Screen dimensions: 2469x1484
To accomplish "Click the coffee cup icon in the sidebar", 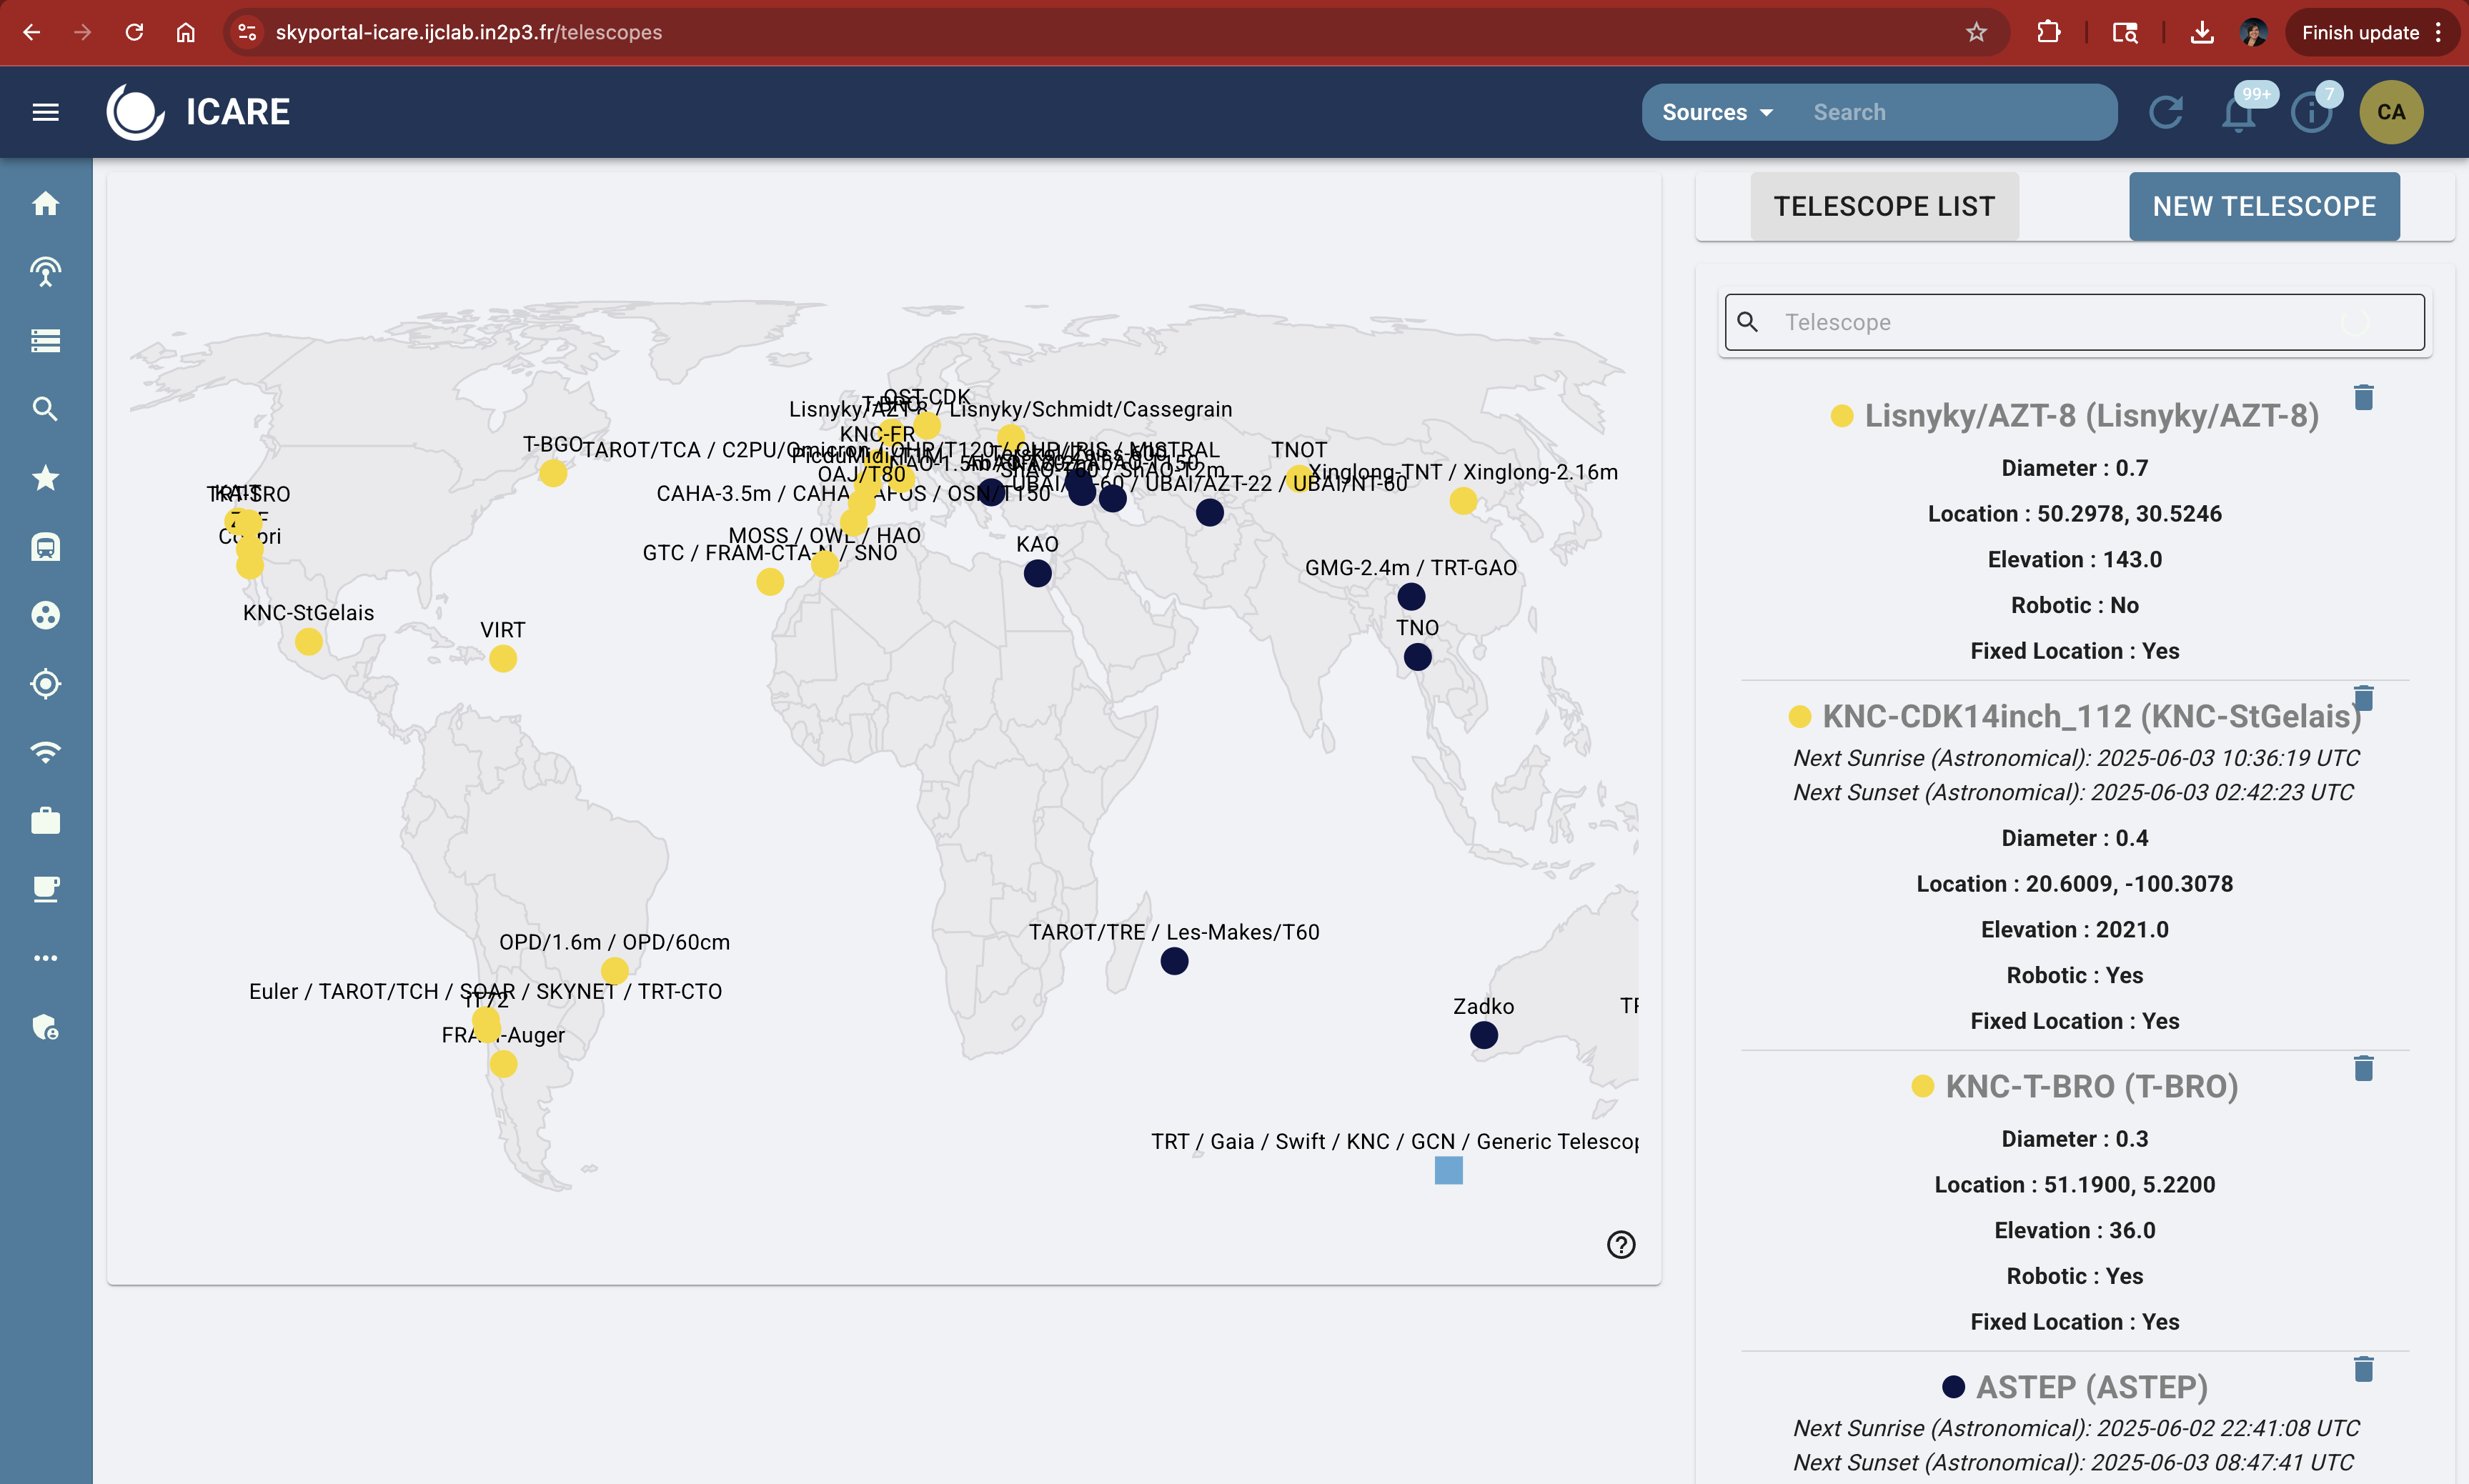I will [x=46, y=889].
